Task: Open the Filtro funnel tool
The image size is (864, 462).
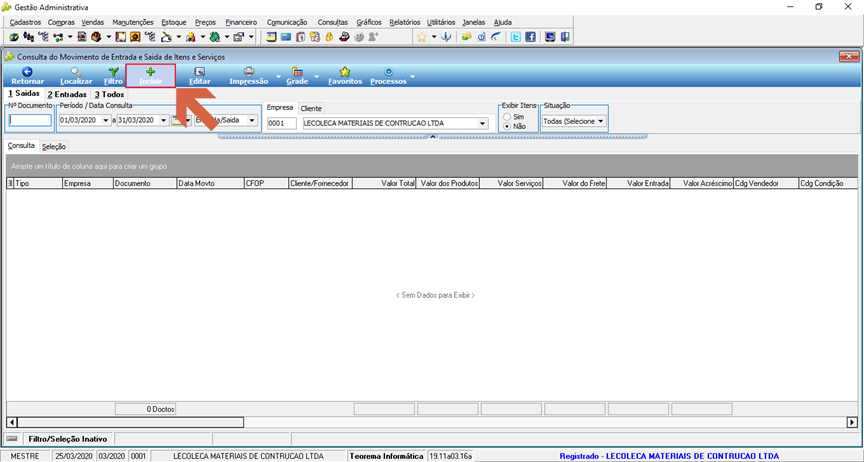Action: [114, 76]
